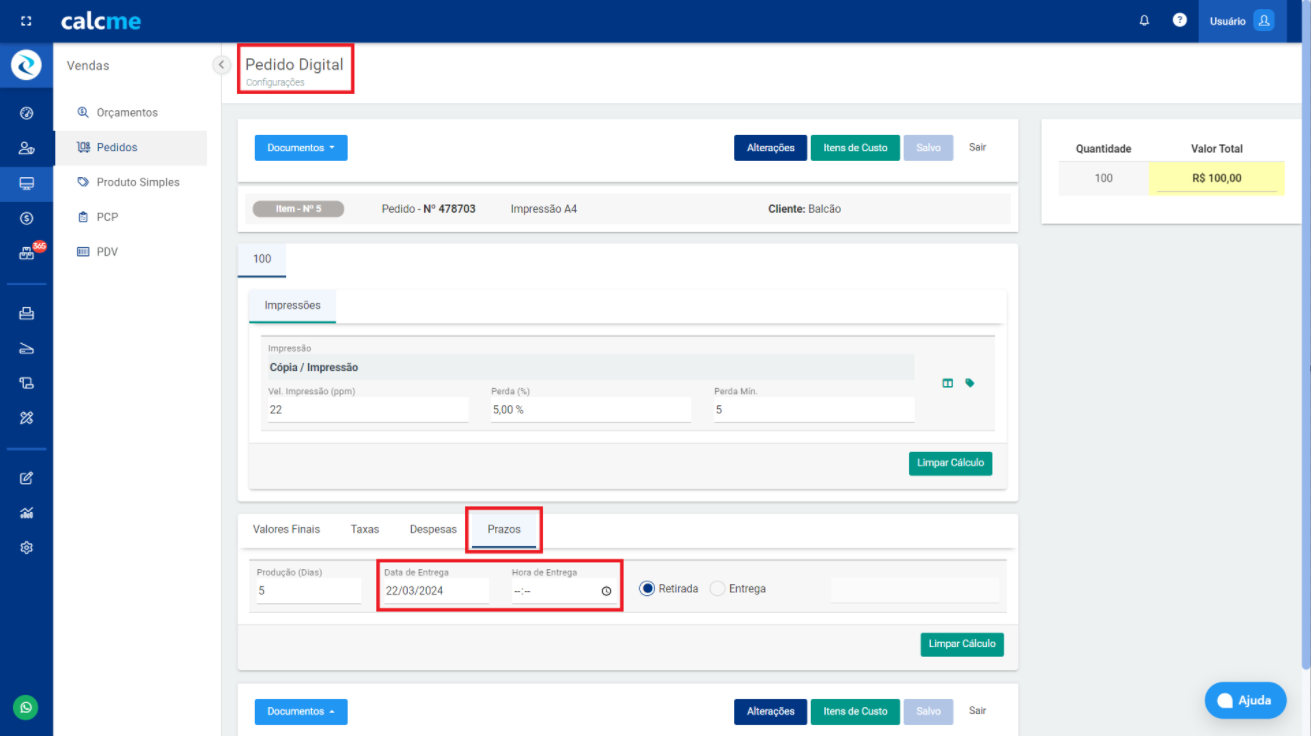The height and width of the screenshot is (736, 1311).
Task: Expand the top Documentos dropdown
Action: coord(300,148)
